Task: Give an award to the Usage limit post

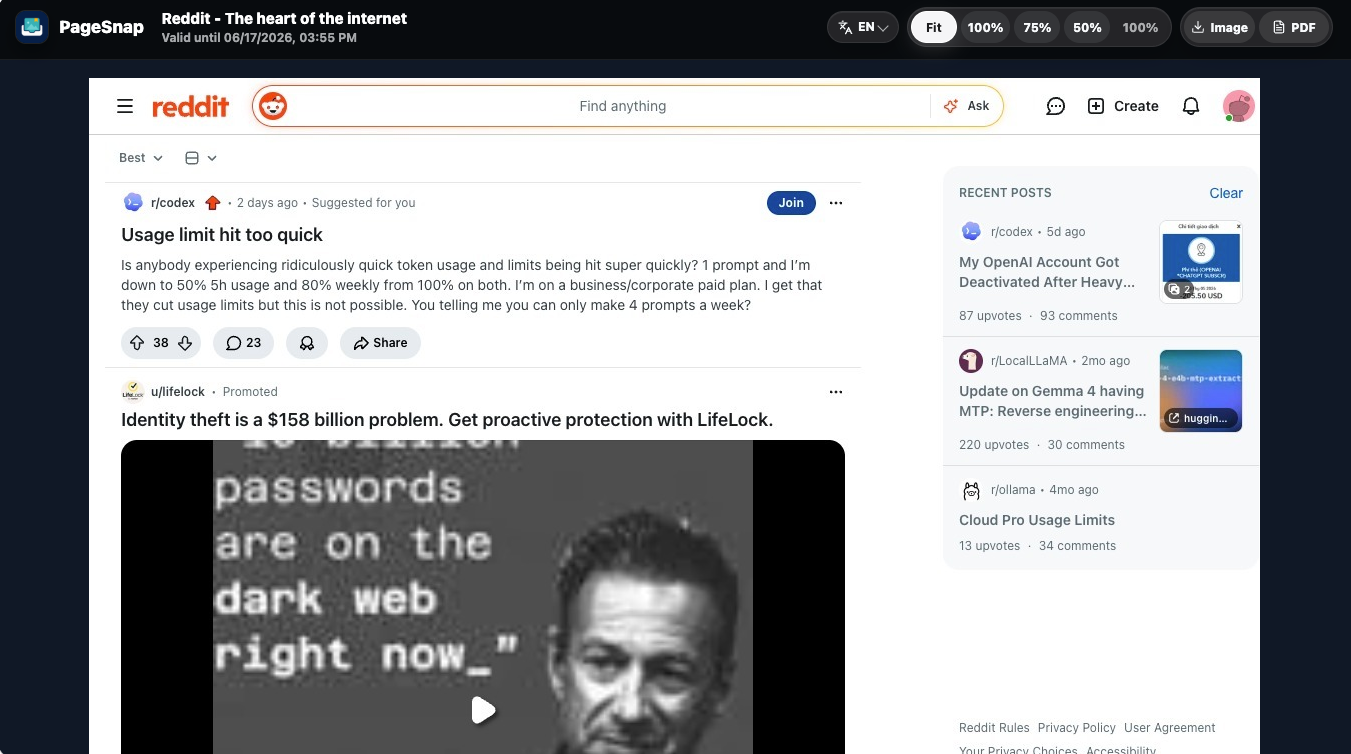Action: coord(307,343)
